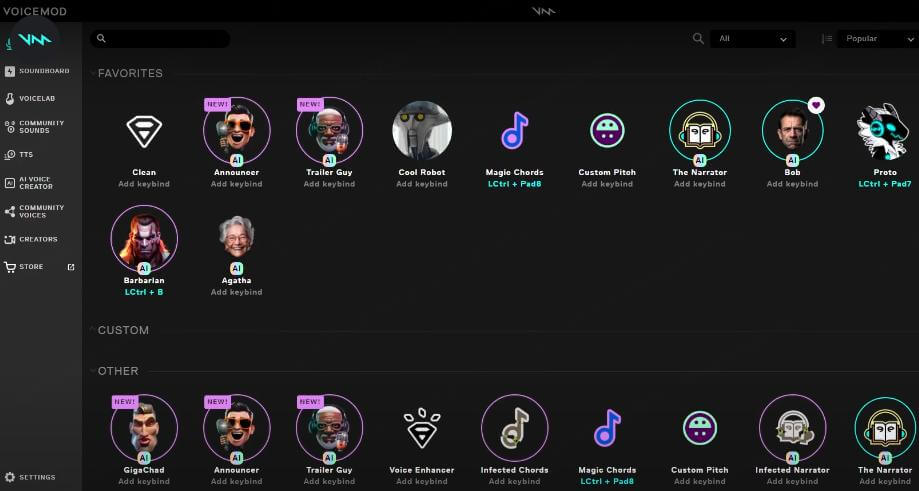Image resolution: width=919 pixels, height=491 pixels.
Task: Choose the Agatha voice
Action: 236,237
